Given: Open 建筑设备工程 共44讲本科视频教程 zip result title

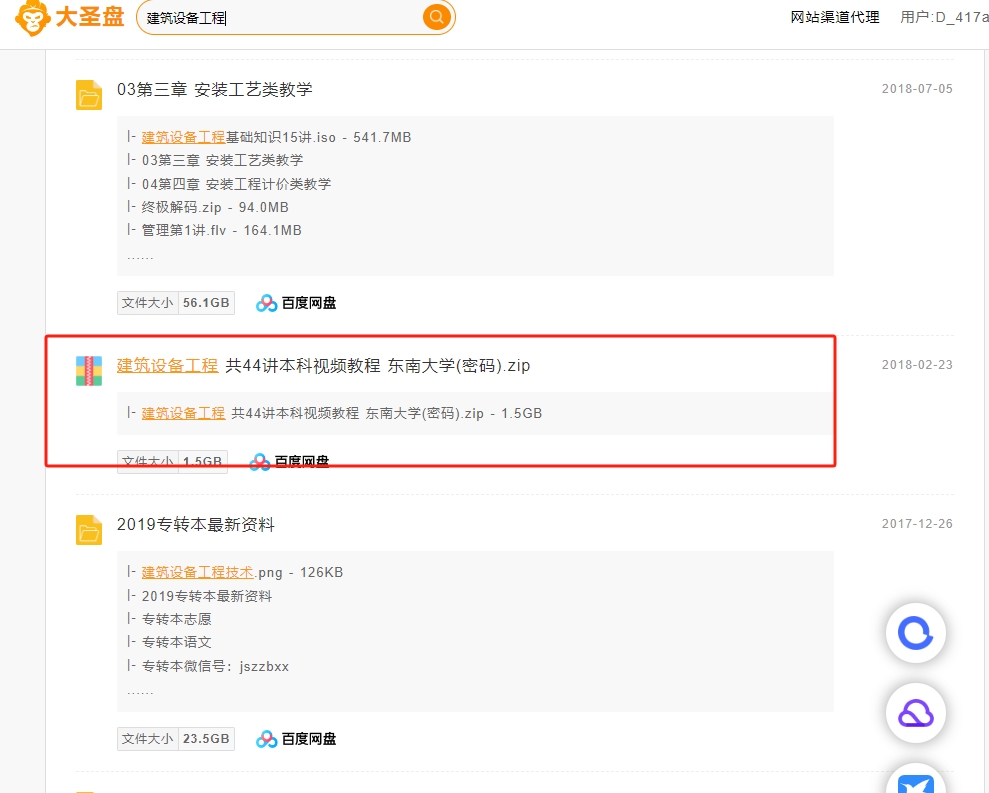Looking at the screenshot, I should (324, 365).
